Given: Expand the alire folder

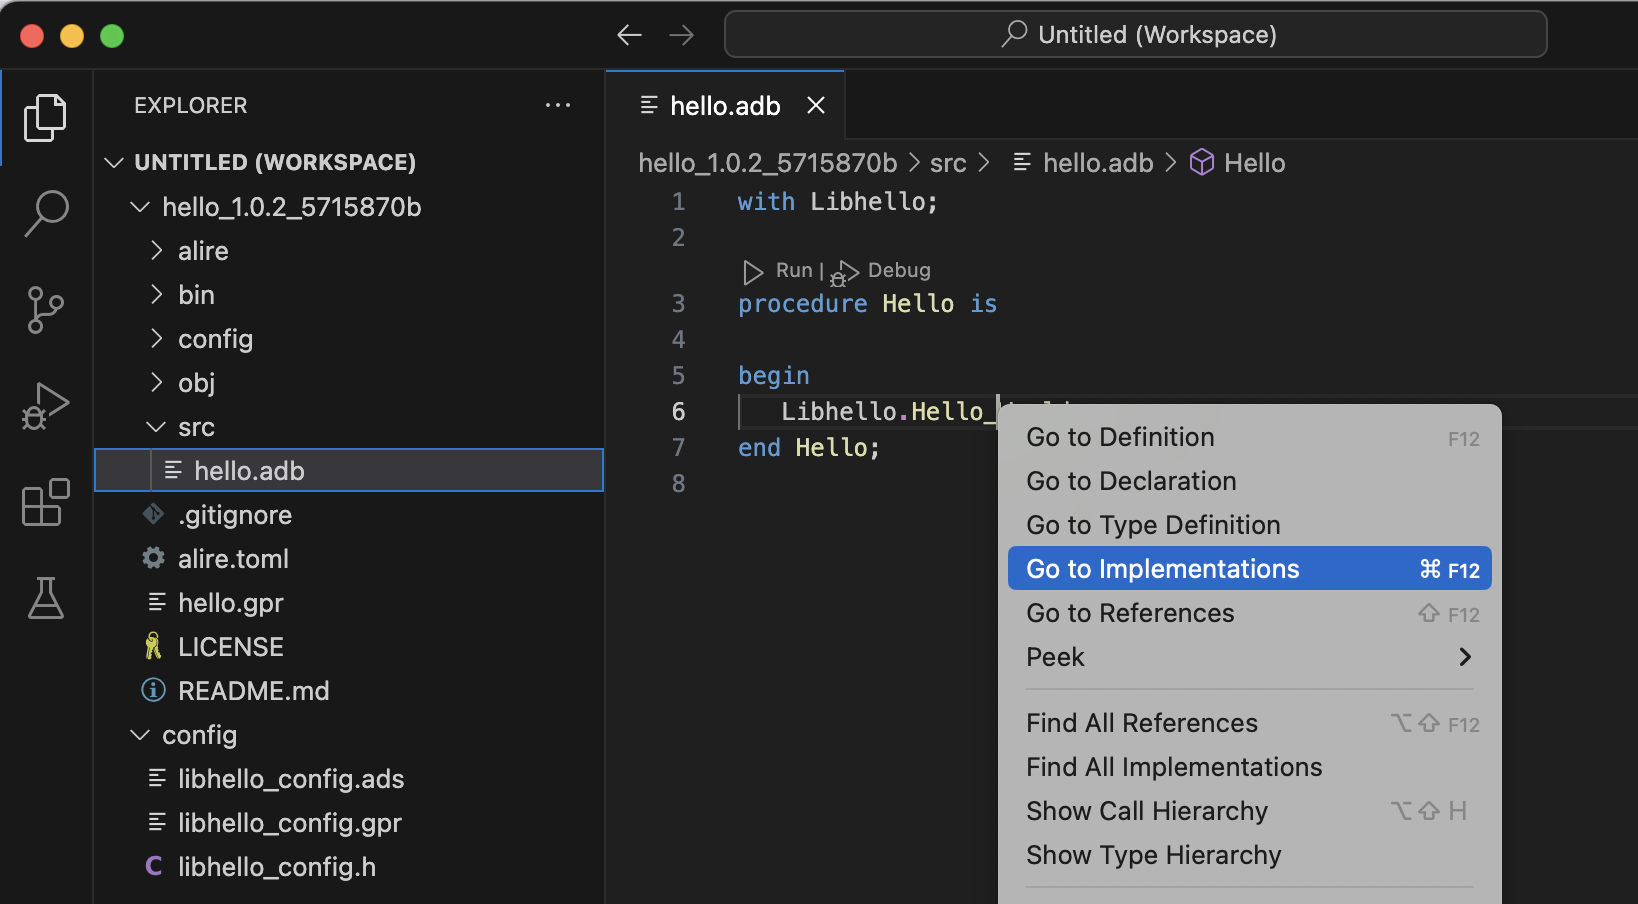Looking at the screenshot, I should click(x=203, y=251).
